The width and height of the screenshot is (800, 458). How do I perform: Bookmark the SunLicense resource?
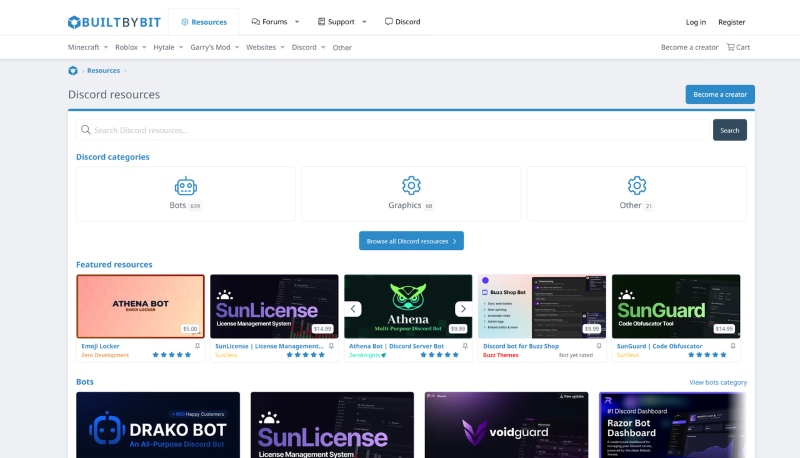point(331,346)
